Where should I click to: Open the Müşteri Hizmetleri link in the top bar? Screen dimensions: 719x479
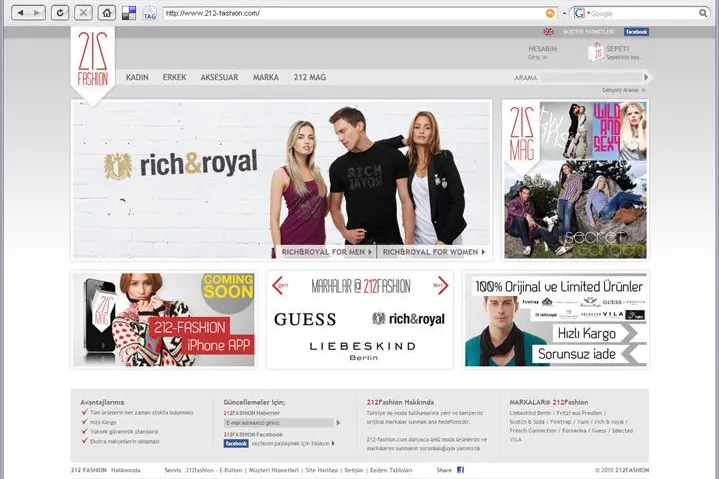coord(588,32)
